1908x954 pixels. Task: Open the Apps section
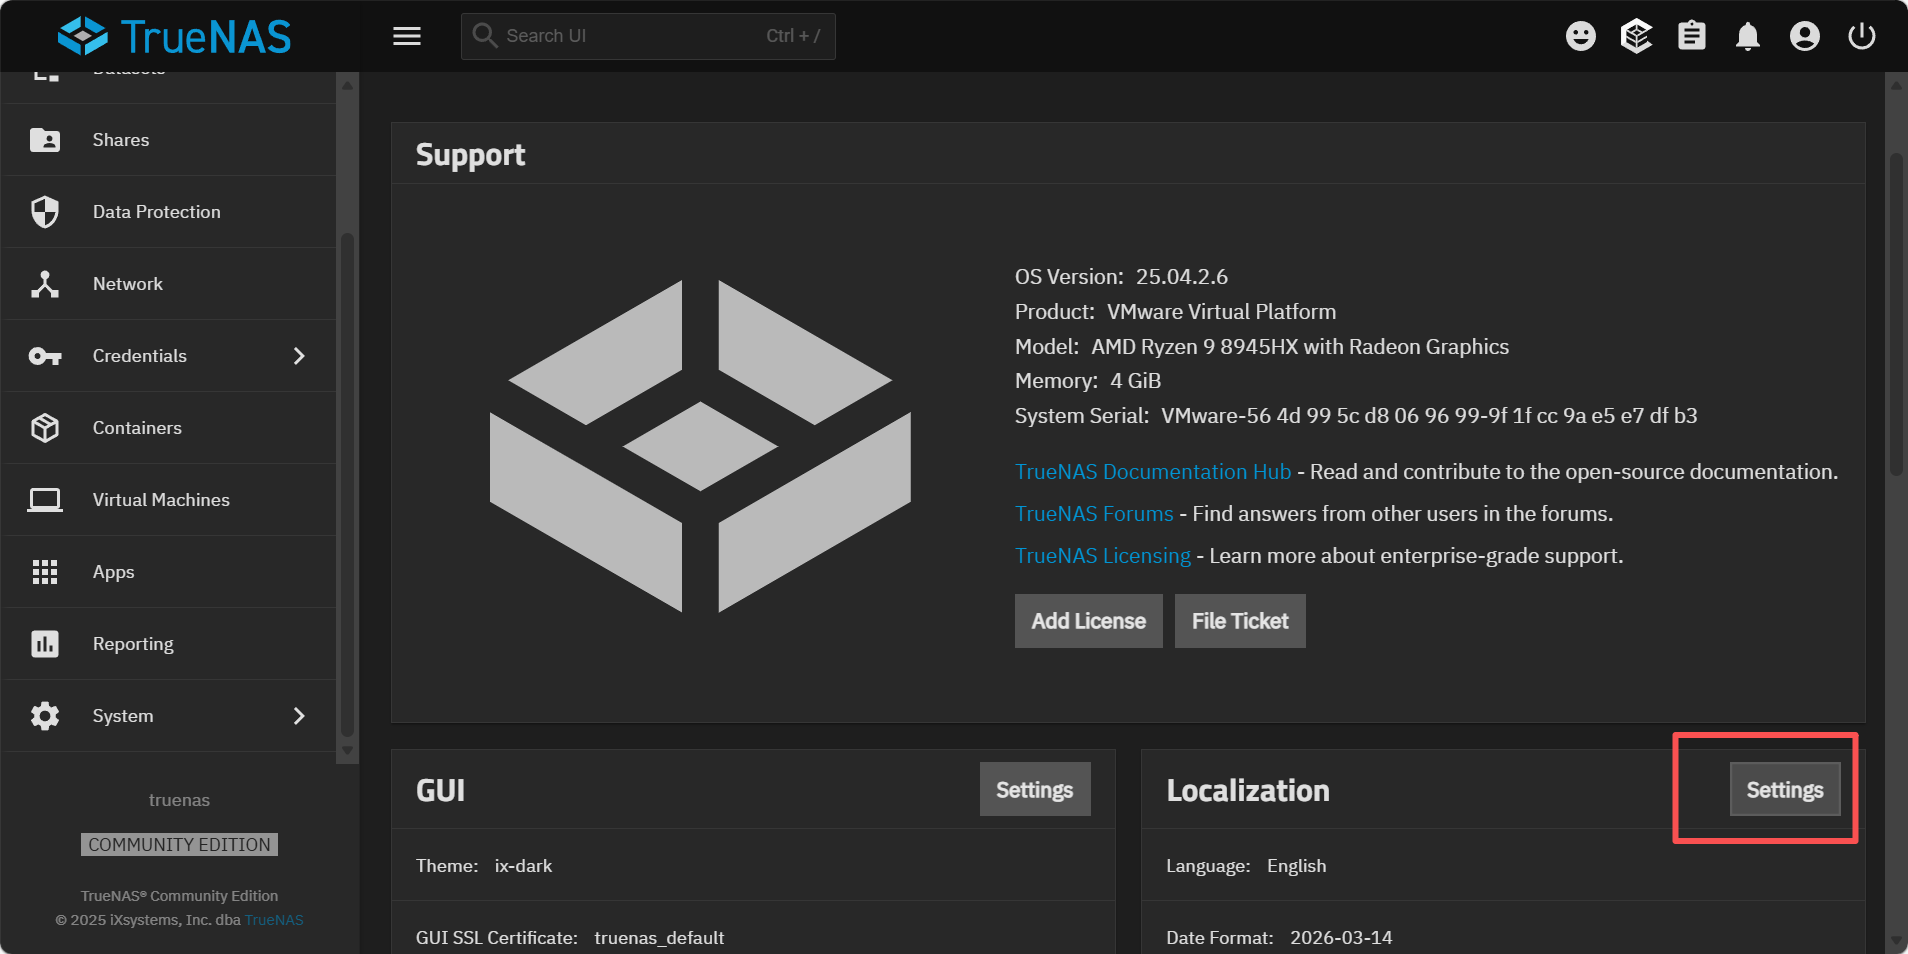[113, 572]
